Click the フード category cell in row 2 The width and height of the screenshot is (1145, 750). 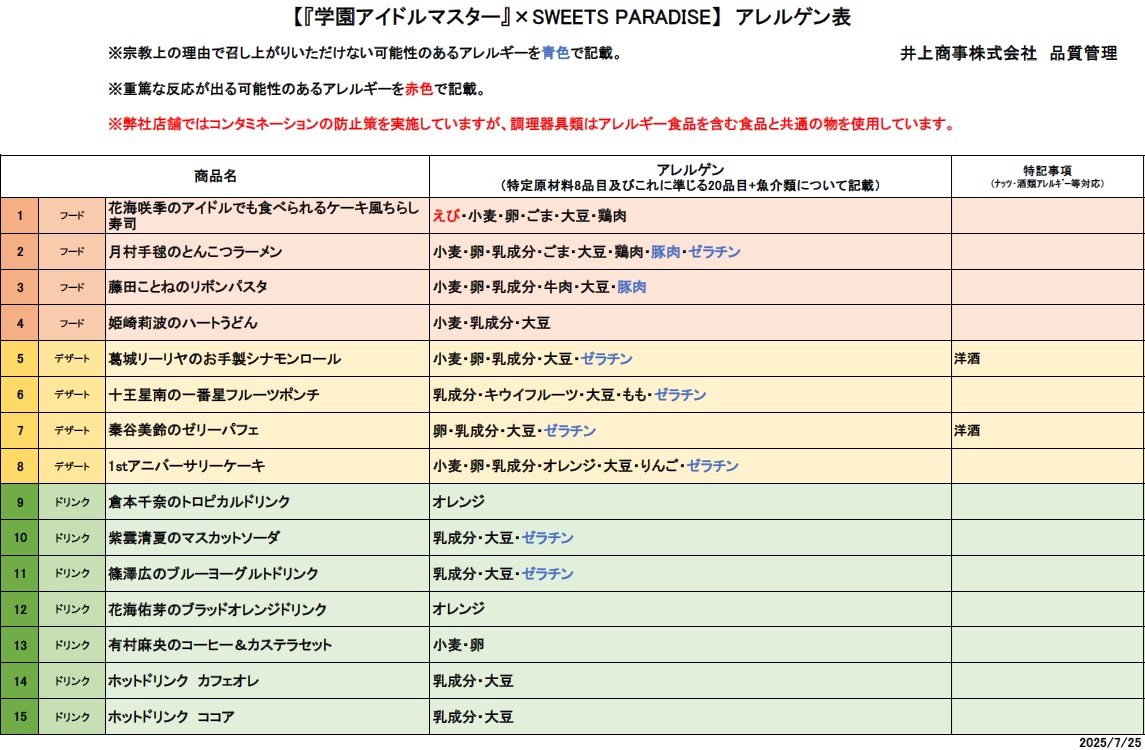[x=72, y=252]
